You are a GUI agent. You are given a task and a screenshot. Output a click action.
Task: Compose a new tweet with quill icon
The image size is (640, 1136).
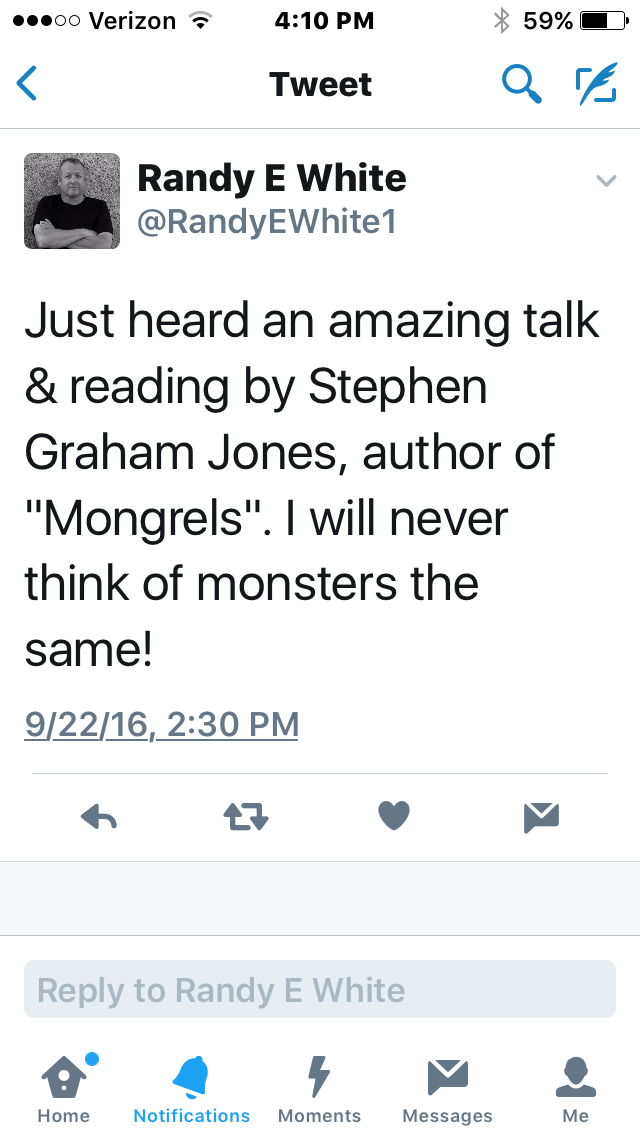596,84
